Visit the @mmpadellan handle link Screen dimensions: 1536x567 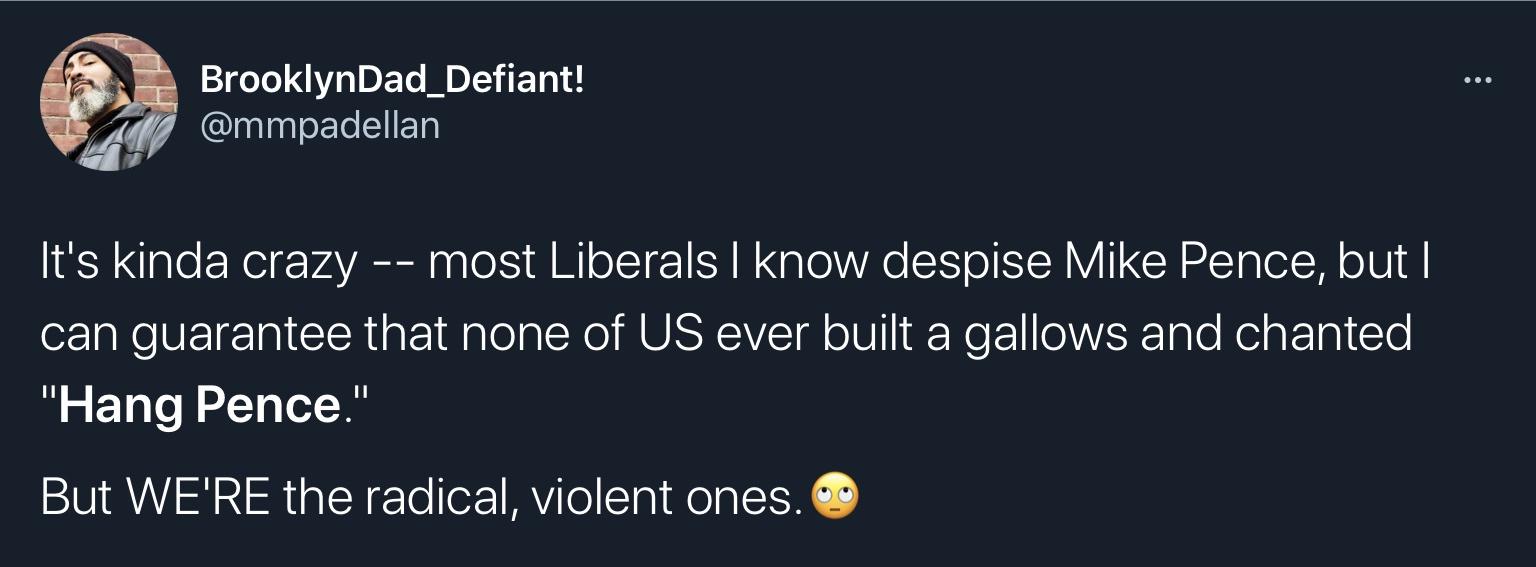pos(320,126)
